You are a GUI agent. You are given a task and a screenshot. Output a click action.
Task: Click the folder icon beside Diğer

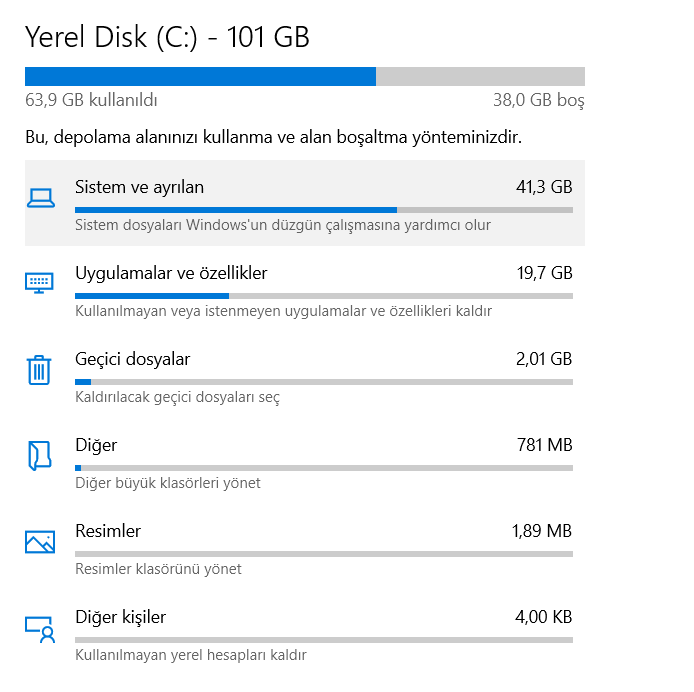tap(39, 456)
